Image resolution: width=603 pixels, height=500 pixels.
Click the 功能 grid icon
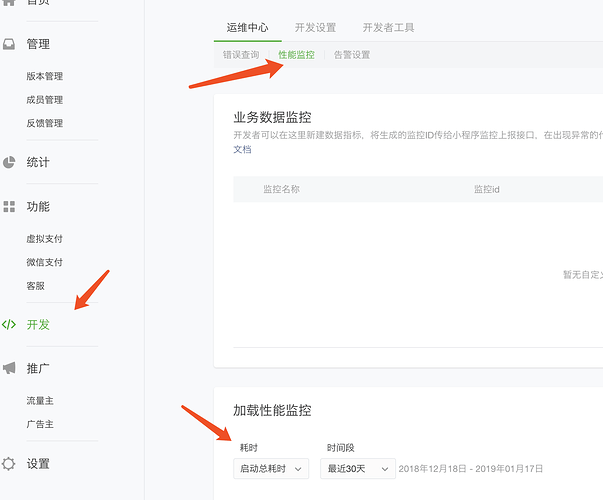9,206
